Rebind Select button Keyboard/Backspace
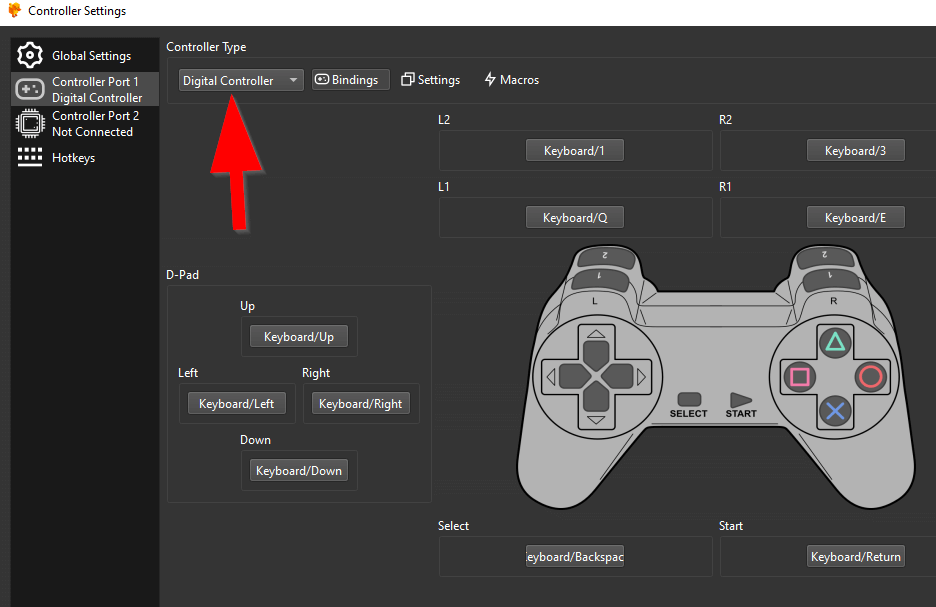Image resolution: width=936 pixels, height=607 pixels. pyautogui.click(x=574, y=556)
